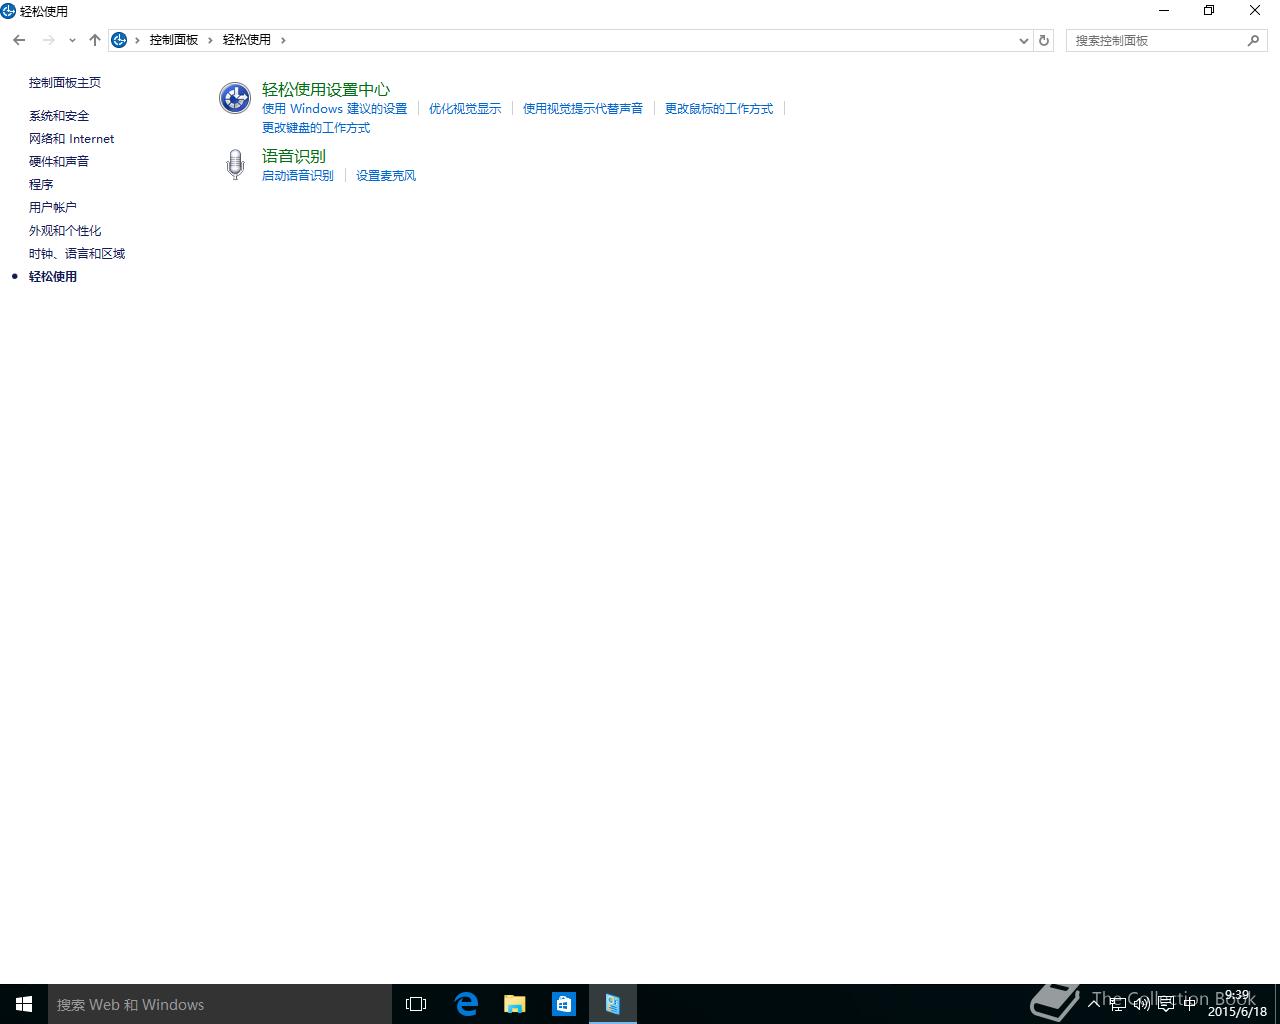Screen dimensions: 1280x1024
Task: Open recent locations dropdown arrow
Action: (72, 40)
